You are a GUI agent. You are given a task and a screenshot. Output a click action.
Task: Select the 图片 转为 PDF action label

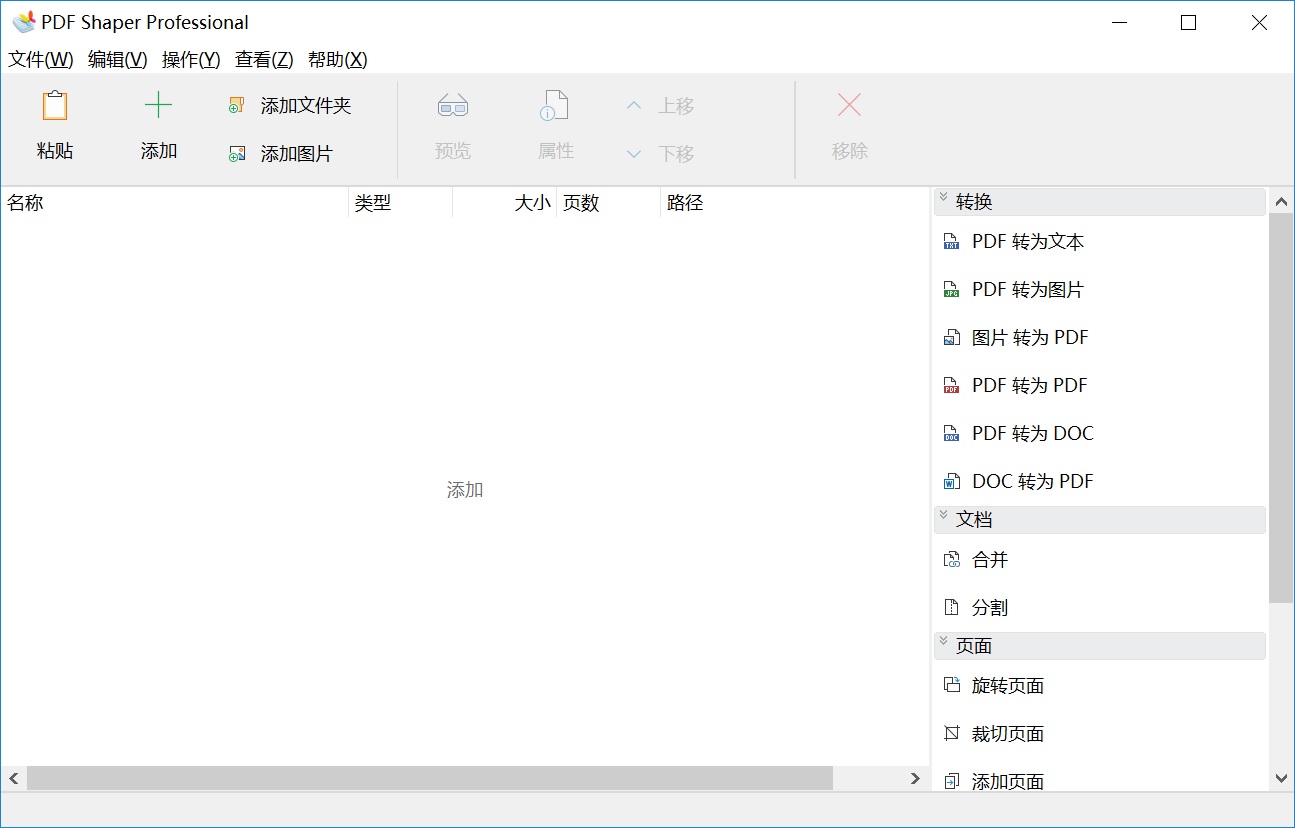[1030, 337]
